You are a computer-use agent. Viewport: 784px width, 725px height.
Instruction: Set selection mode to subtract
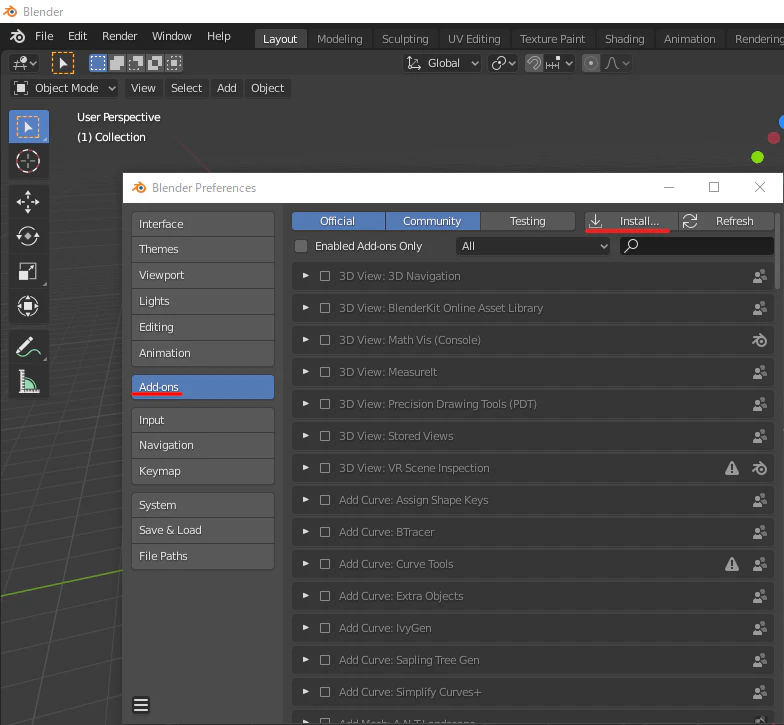pos(136,63)
